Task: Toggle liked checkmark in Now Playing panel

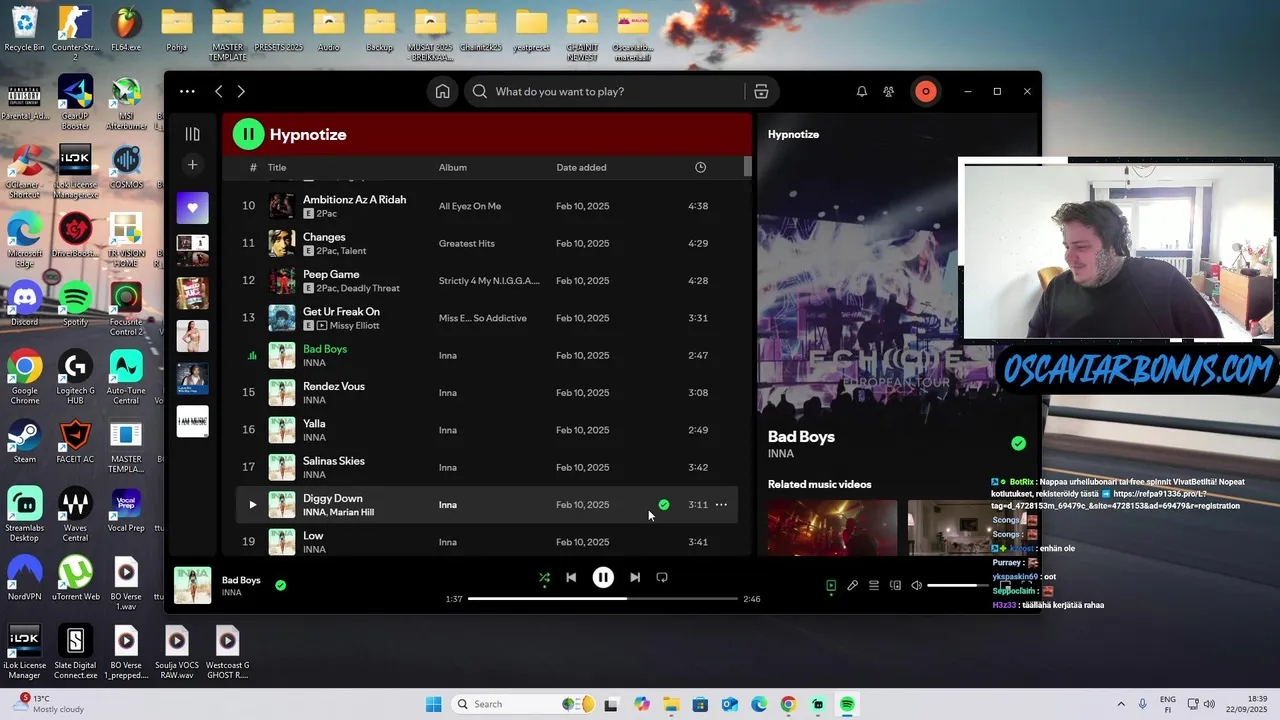Action: 1018,443
